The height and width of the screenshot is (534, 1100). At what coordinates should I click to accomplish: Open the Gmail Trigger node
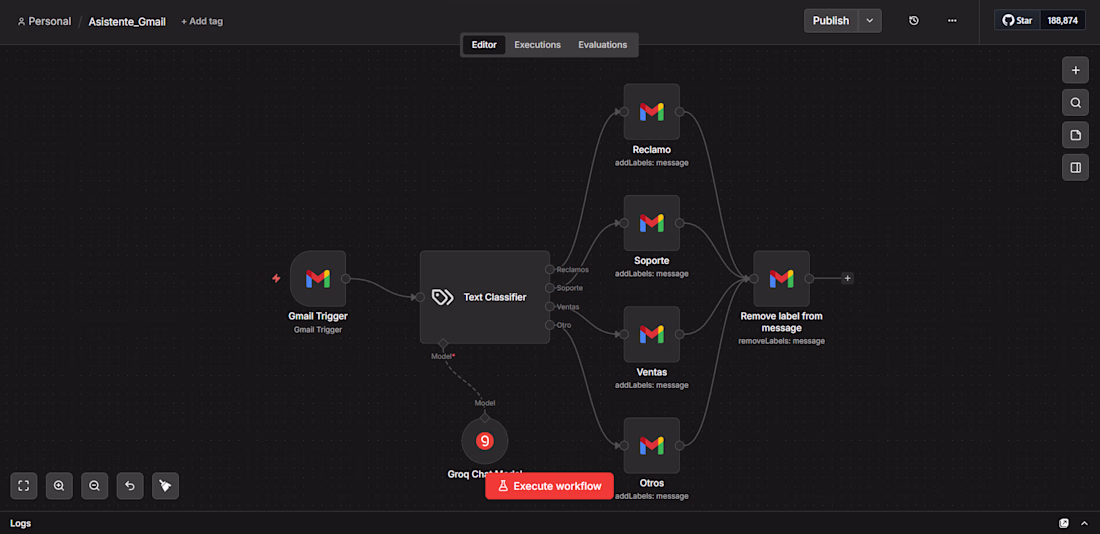coord(318,279)
